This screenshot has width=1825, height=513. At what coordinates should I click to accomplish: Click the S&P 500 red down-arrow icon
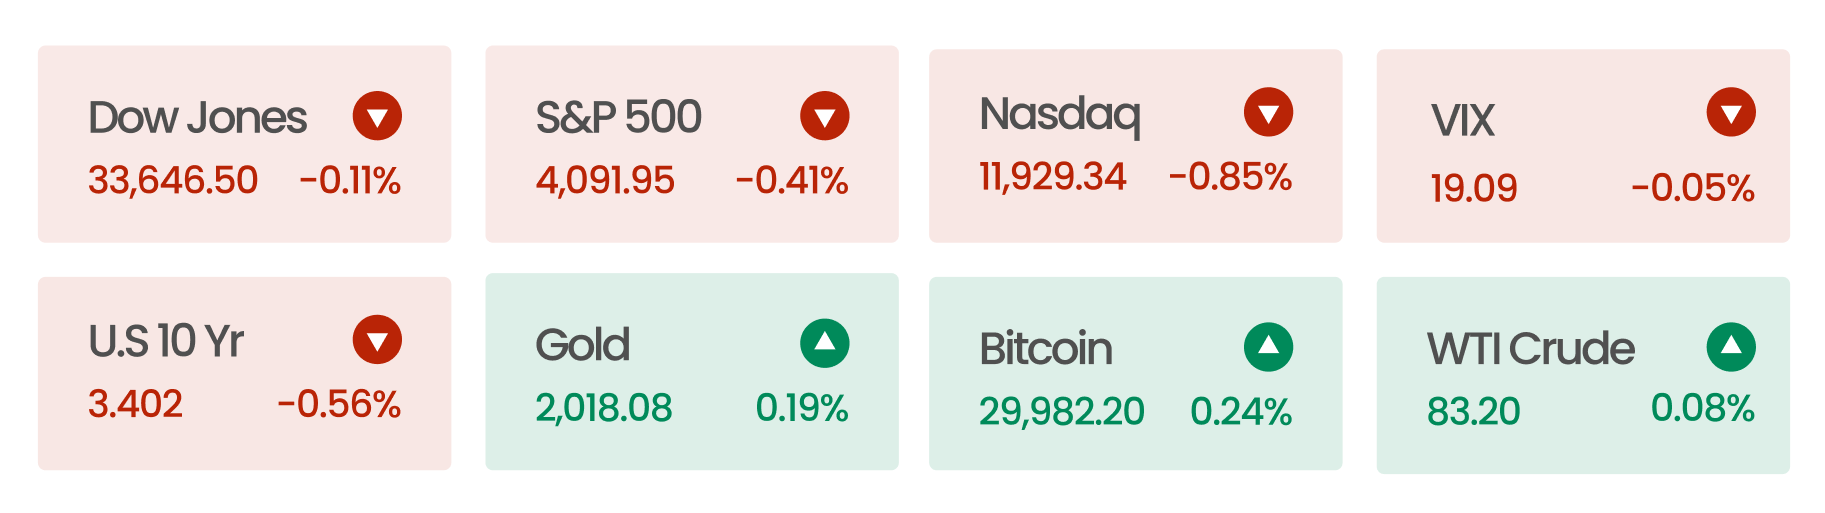coord(824,116)
